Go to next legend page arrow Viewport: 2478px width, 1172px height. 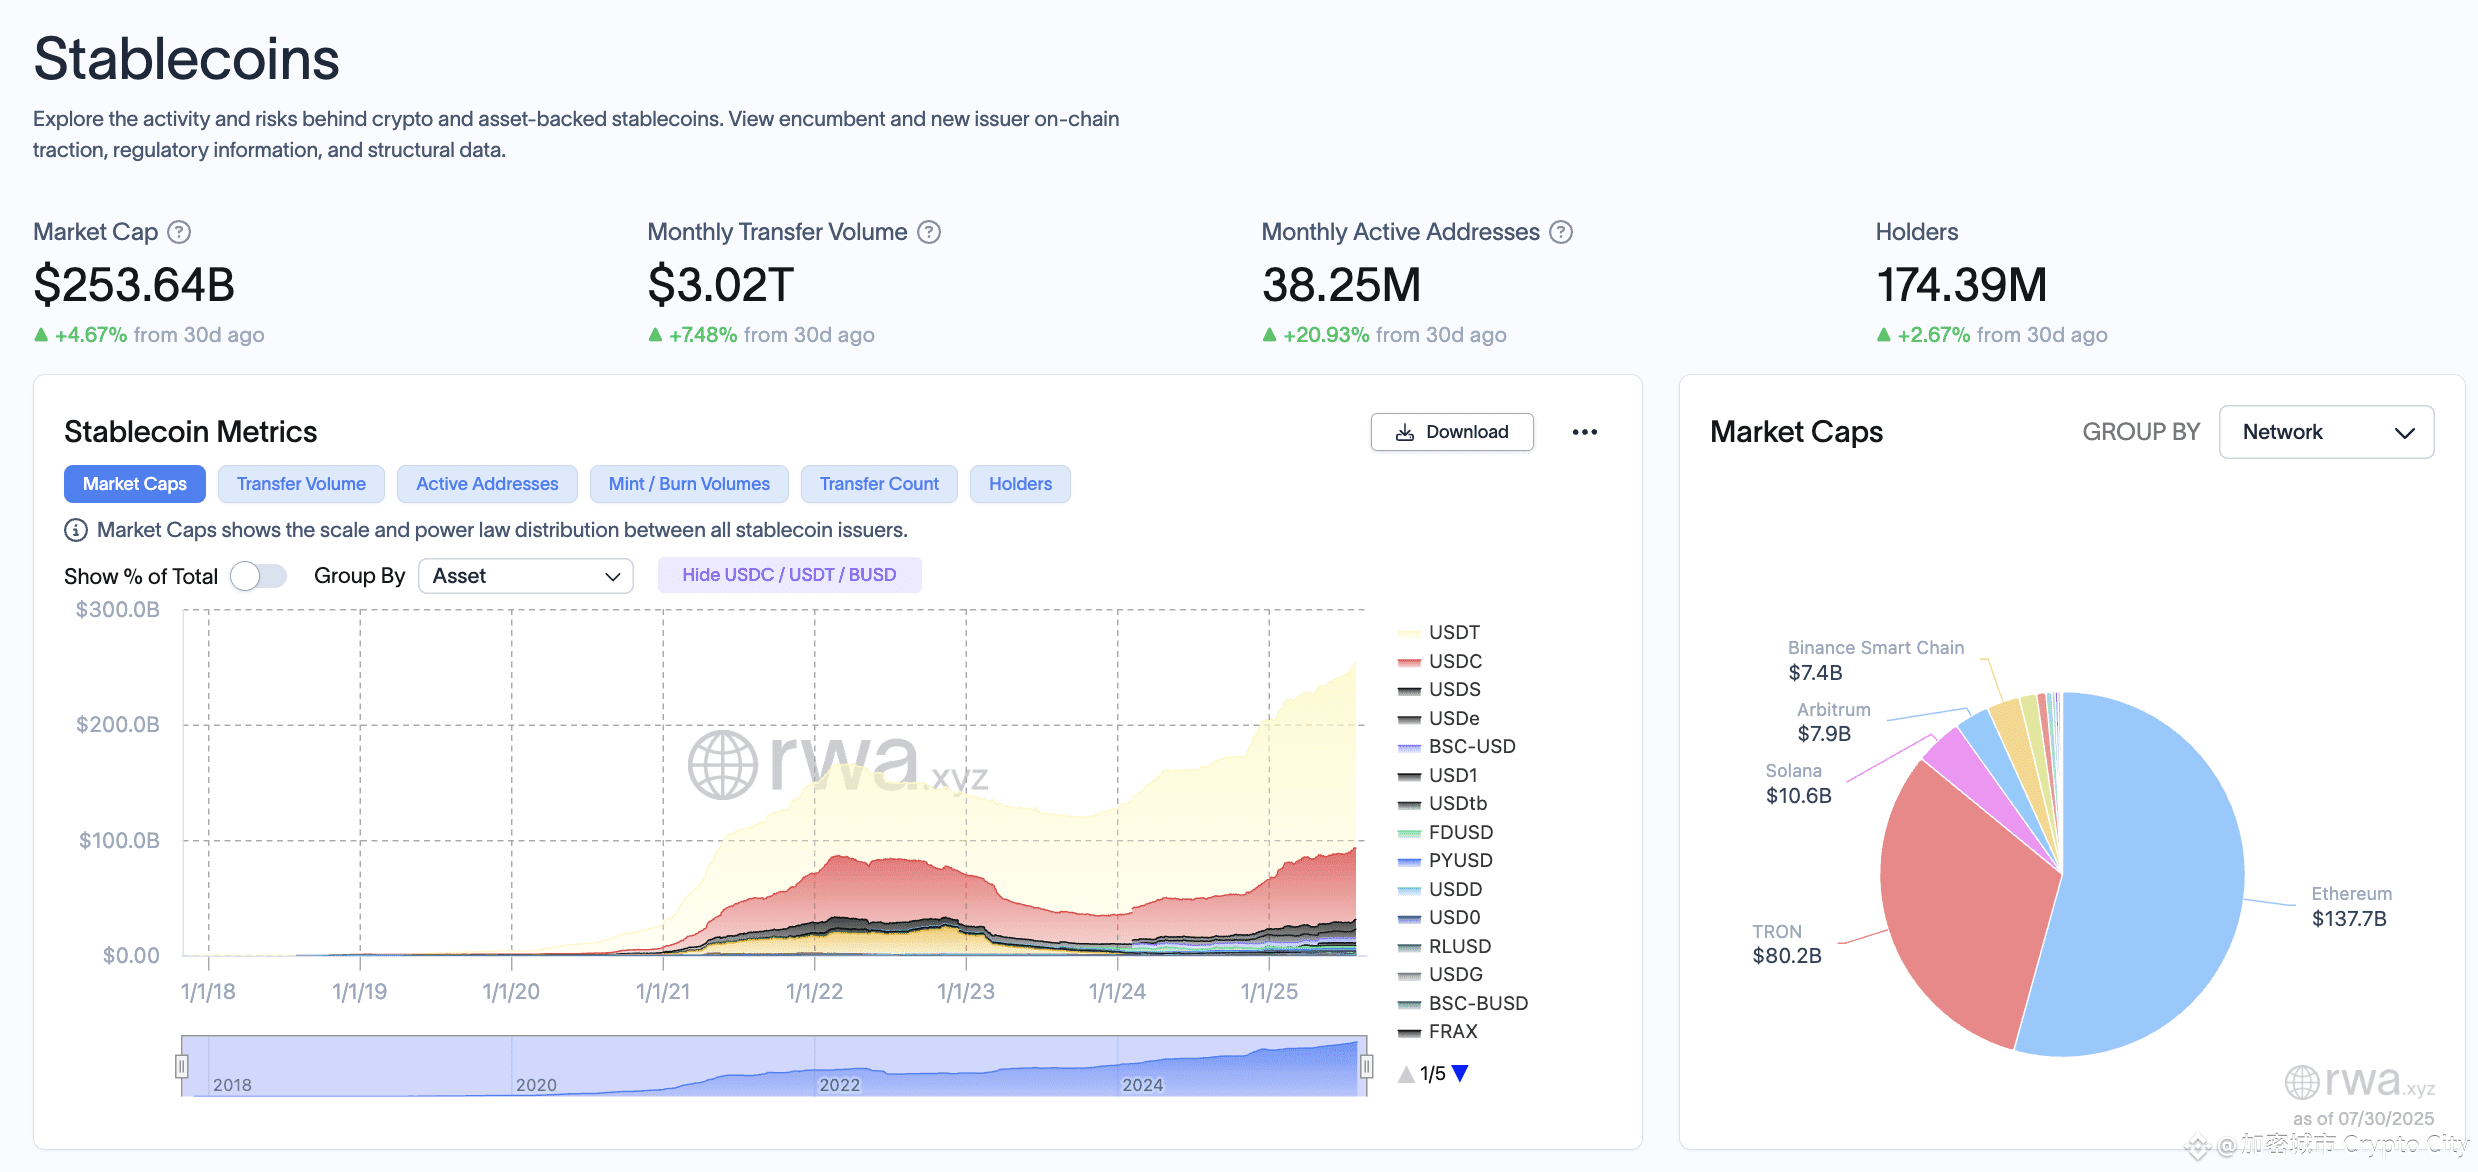[1460, 1073]
